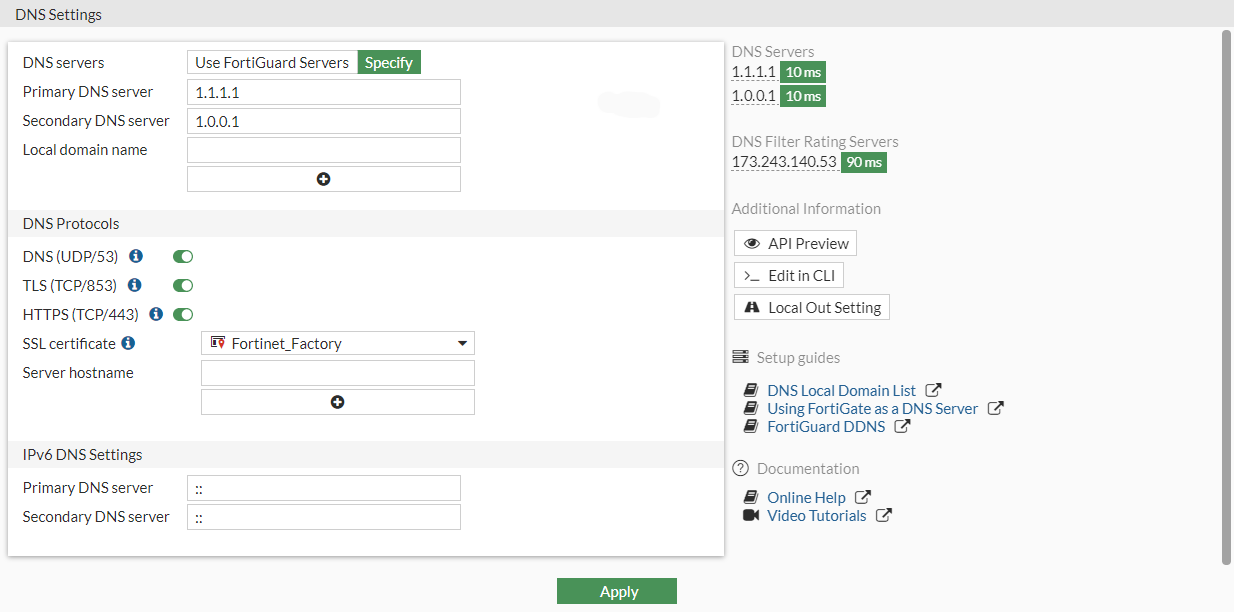Screen dimensions: 1234x612
Task: Disable the DNS (UDP/53) protocol toggle
Action: (x=183, y=257)
